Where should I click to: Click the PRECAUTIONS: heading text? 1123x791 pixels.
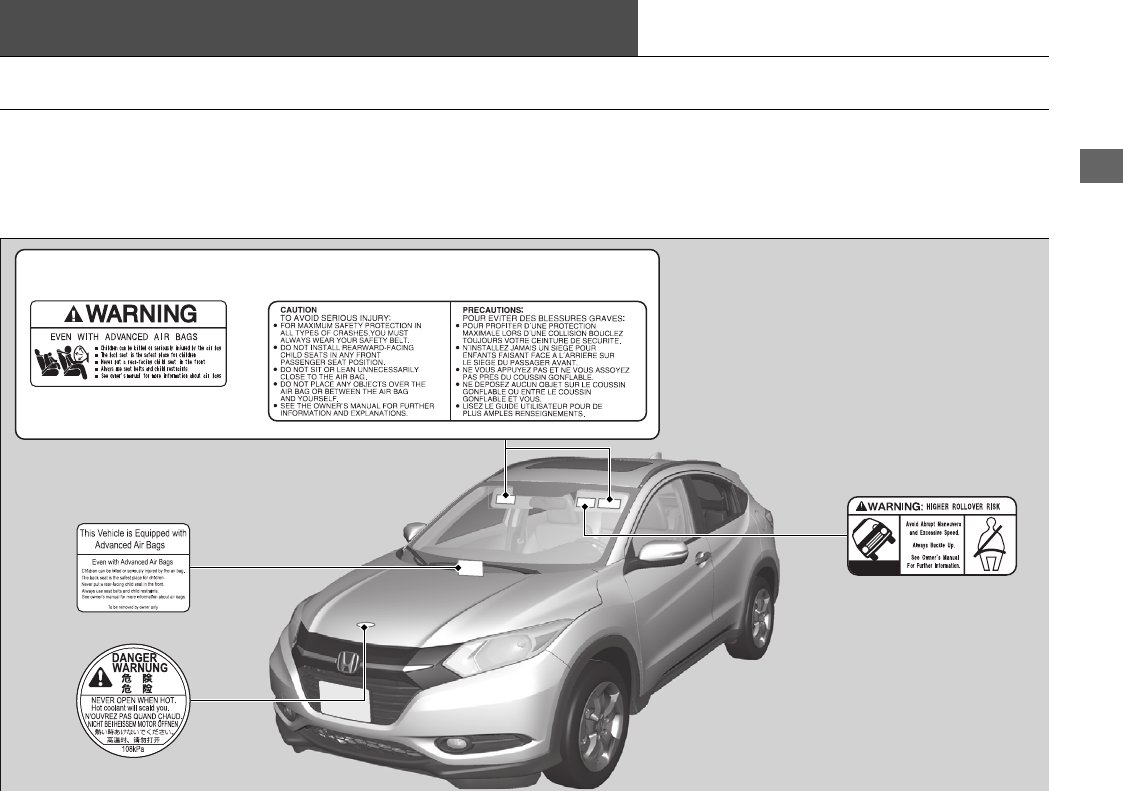coord(493,310)
